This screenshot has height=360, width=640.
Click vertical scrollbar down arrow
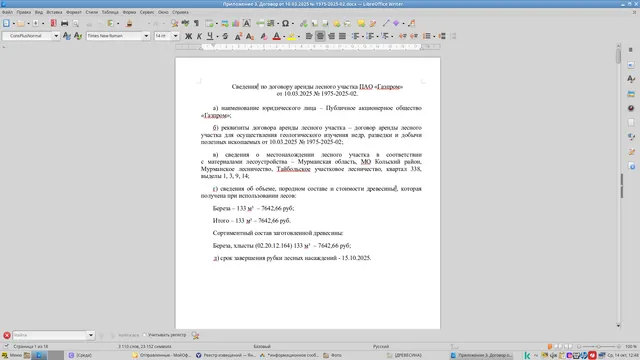pos(618,326)
